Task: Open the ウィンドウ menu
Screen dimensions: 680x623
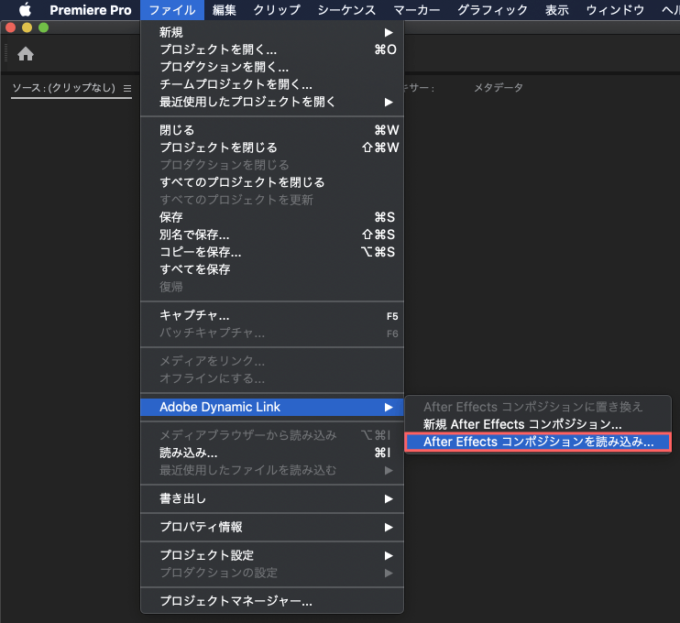Action: [x=615, y=10]
